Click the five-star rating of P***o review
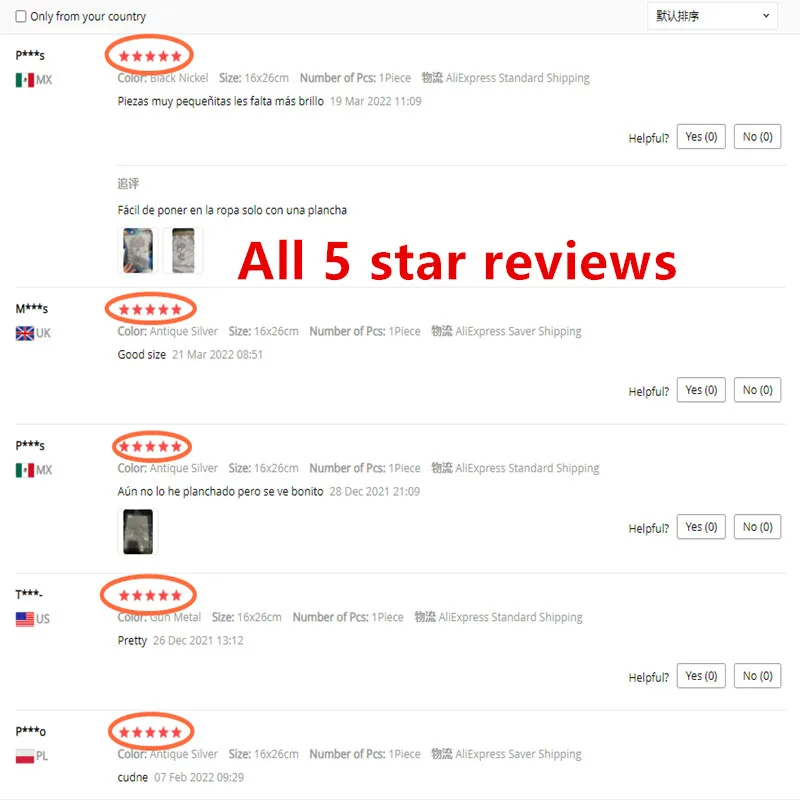Screen dimensions: 800x800 (x=150, y=732)
